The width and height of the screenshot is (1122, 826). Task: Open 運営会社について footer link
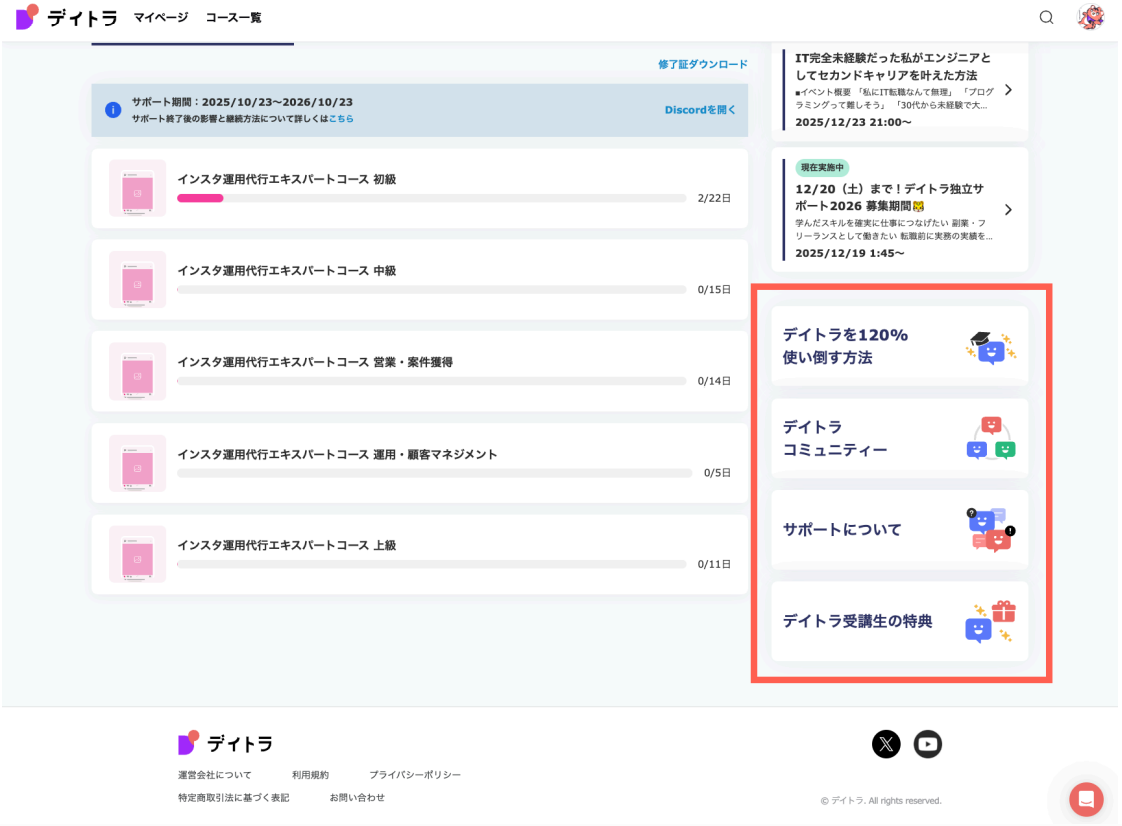coord(215,774)
